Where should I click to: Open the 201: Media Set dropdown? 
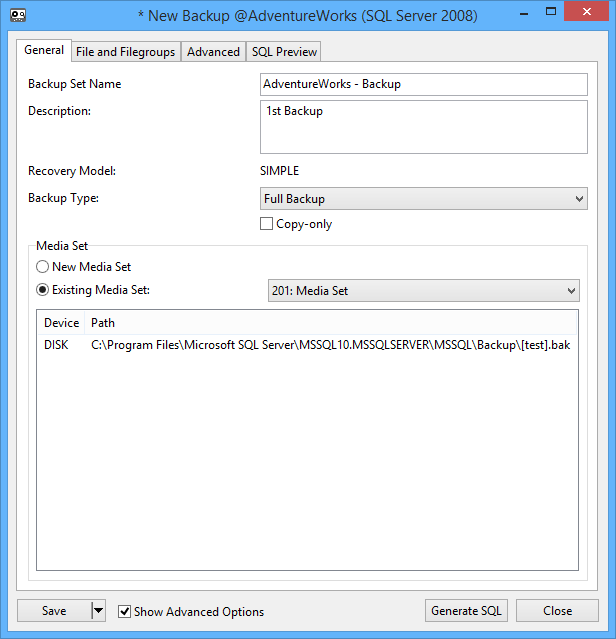(x=424, y=291)
